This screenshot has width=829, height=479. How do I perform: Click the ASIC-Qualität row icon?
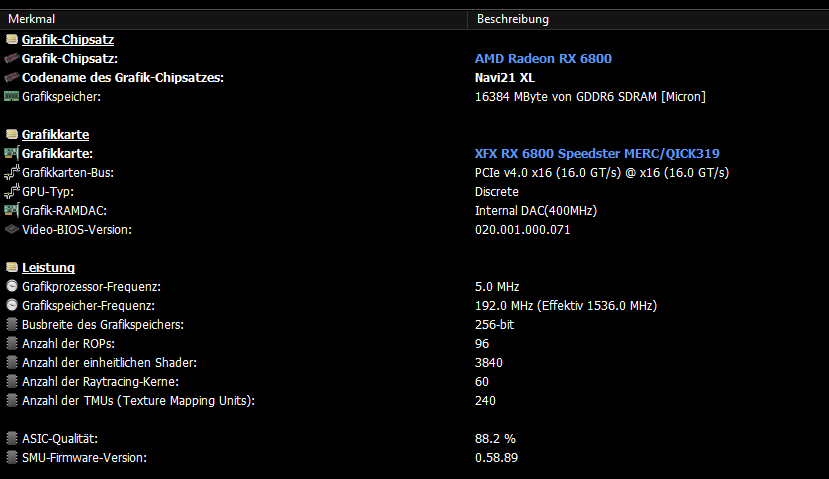pyautogui.click(x=12, y=439)
